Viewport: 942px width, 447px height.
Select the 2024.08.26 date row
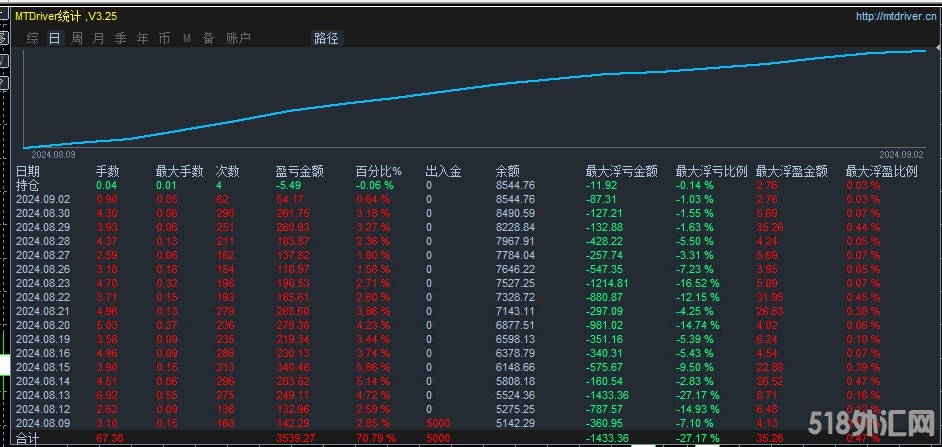click(43, 269)
